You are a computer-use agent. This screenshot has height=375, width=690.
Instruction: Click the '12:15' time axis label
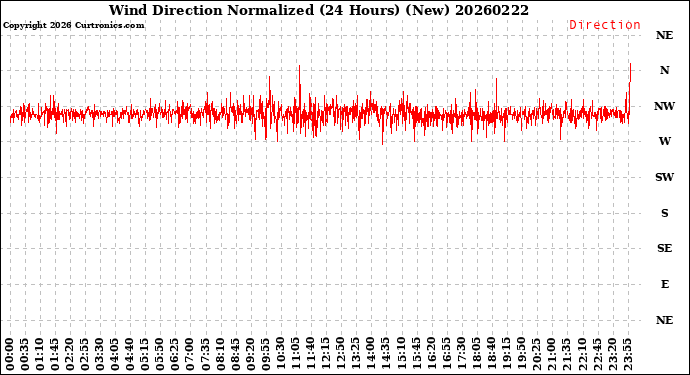coord(326,354)
